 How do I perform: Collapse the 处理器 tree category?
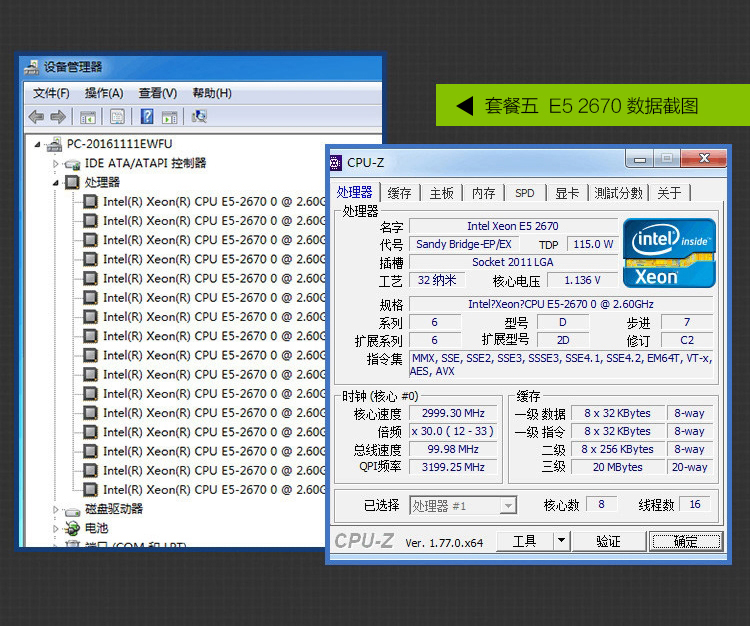55,183
